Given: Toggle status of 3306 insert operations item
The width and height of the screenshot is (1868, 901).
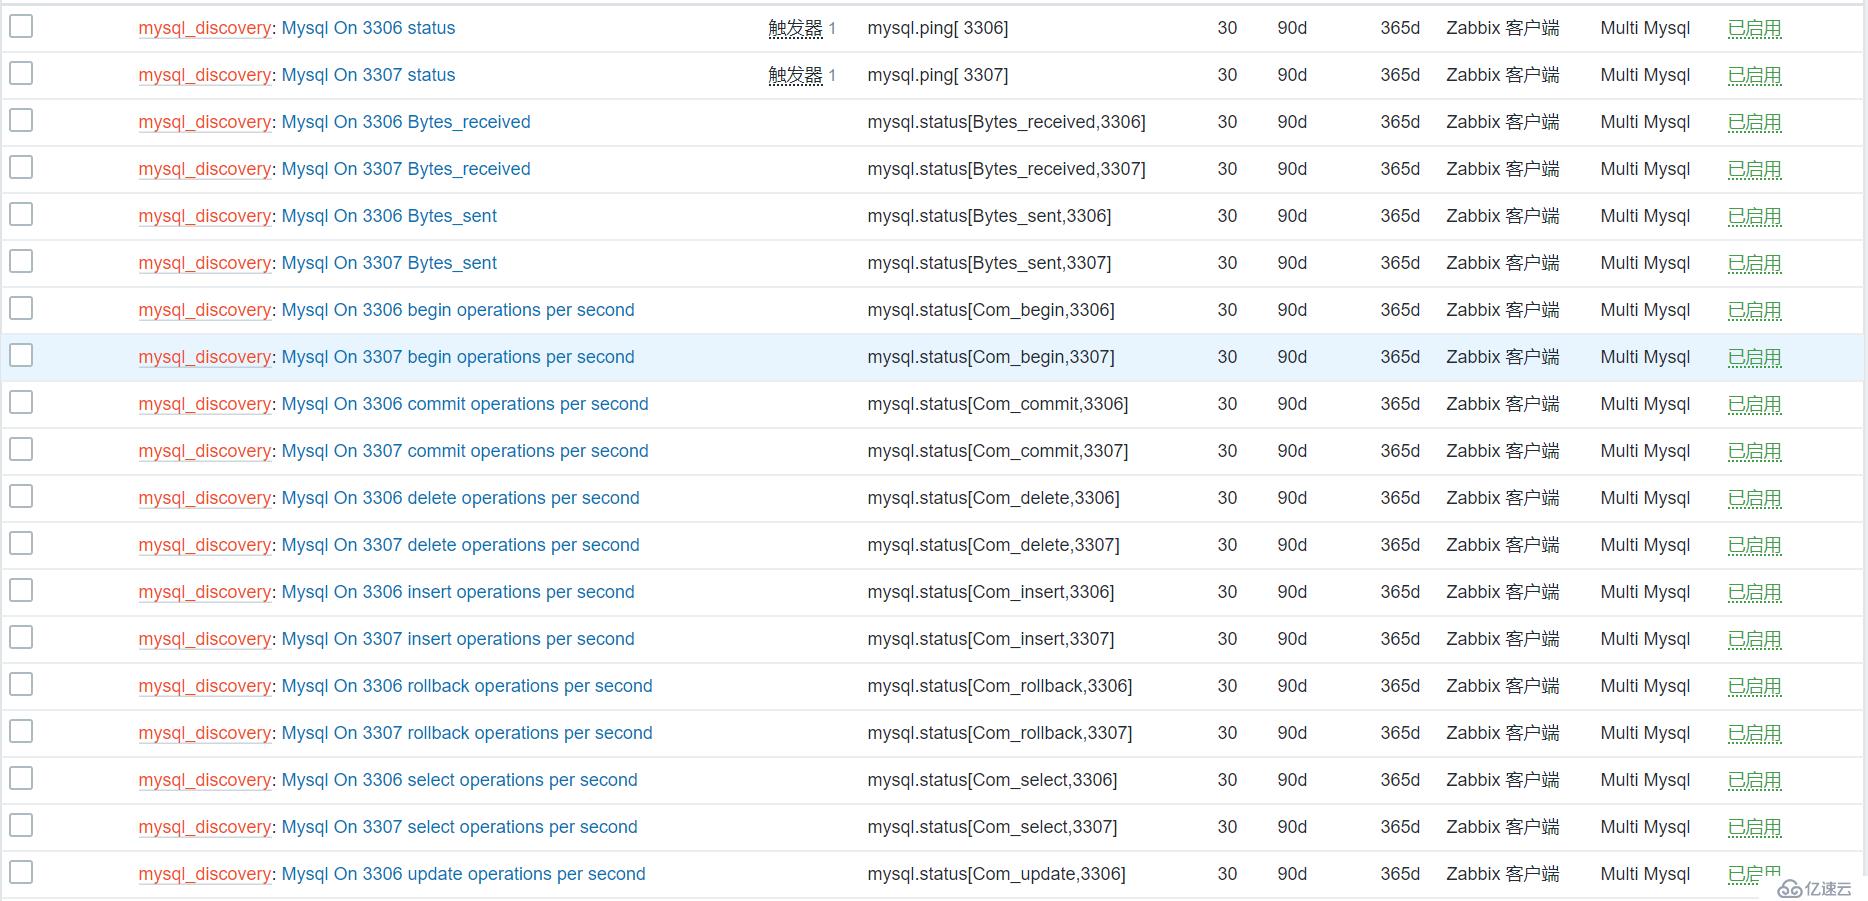Looking at the screenshot, I should pos(1755,592).
